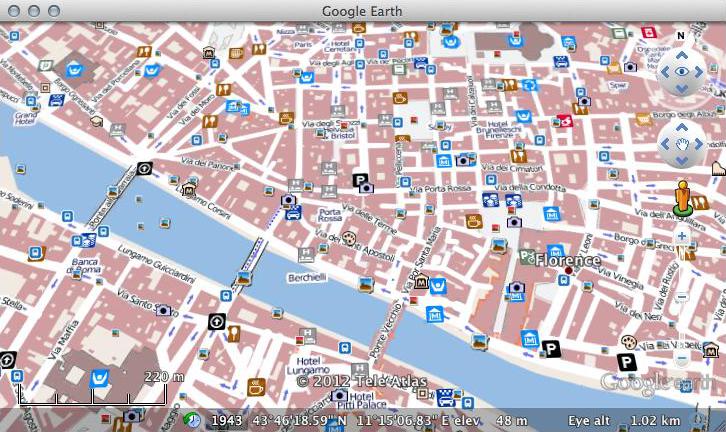The height and width of the screenshot is (432, 726).
Task: Click the Eye alt 1.02 km readout
Action: coord(624,420)
